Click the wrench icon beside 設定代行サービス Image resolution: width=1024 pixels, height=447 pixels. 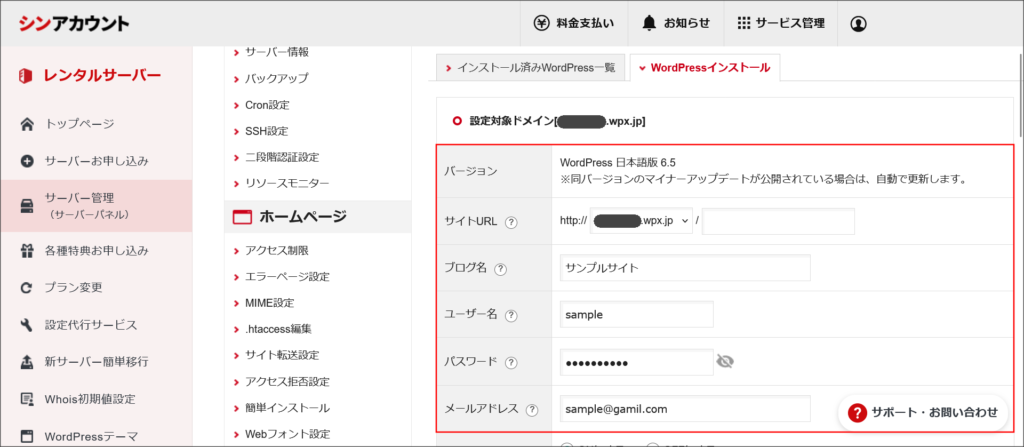coord(27,325)
